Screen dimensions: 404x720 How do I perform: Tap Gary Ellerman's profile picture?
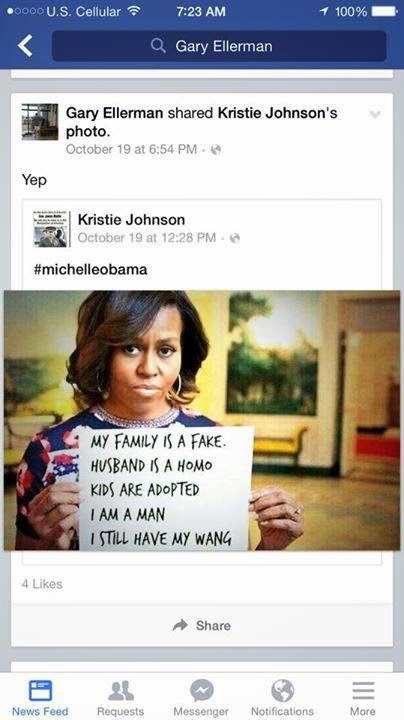40,122
